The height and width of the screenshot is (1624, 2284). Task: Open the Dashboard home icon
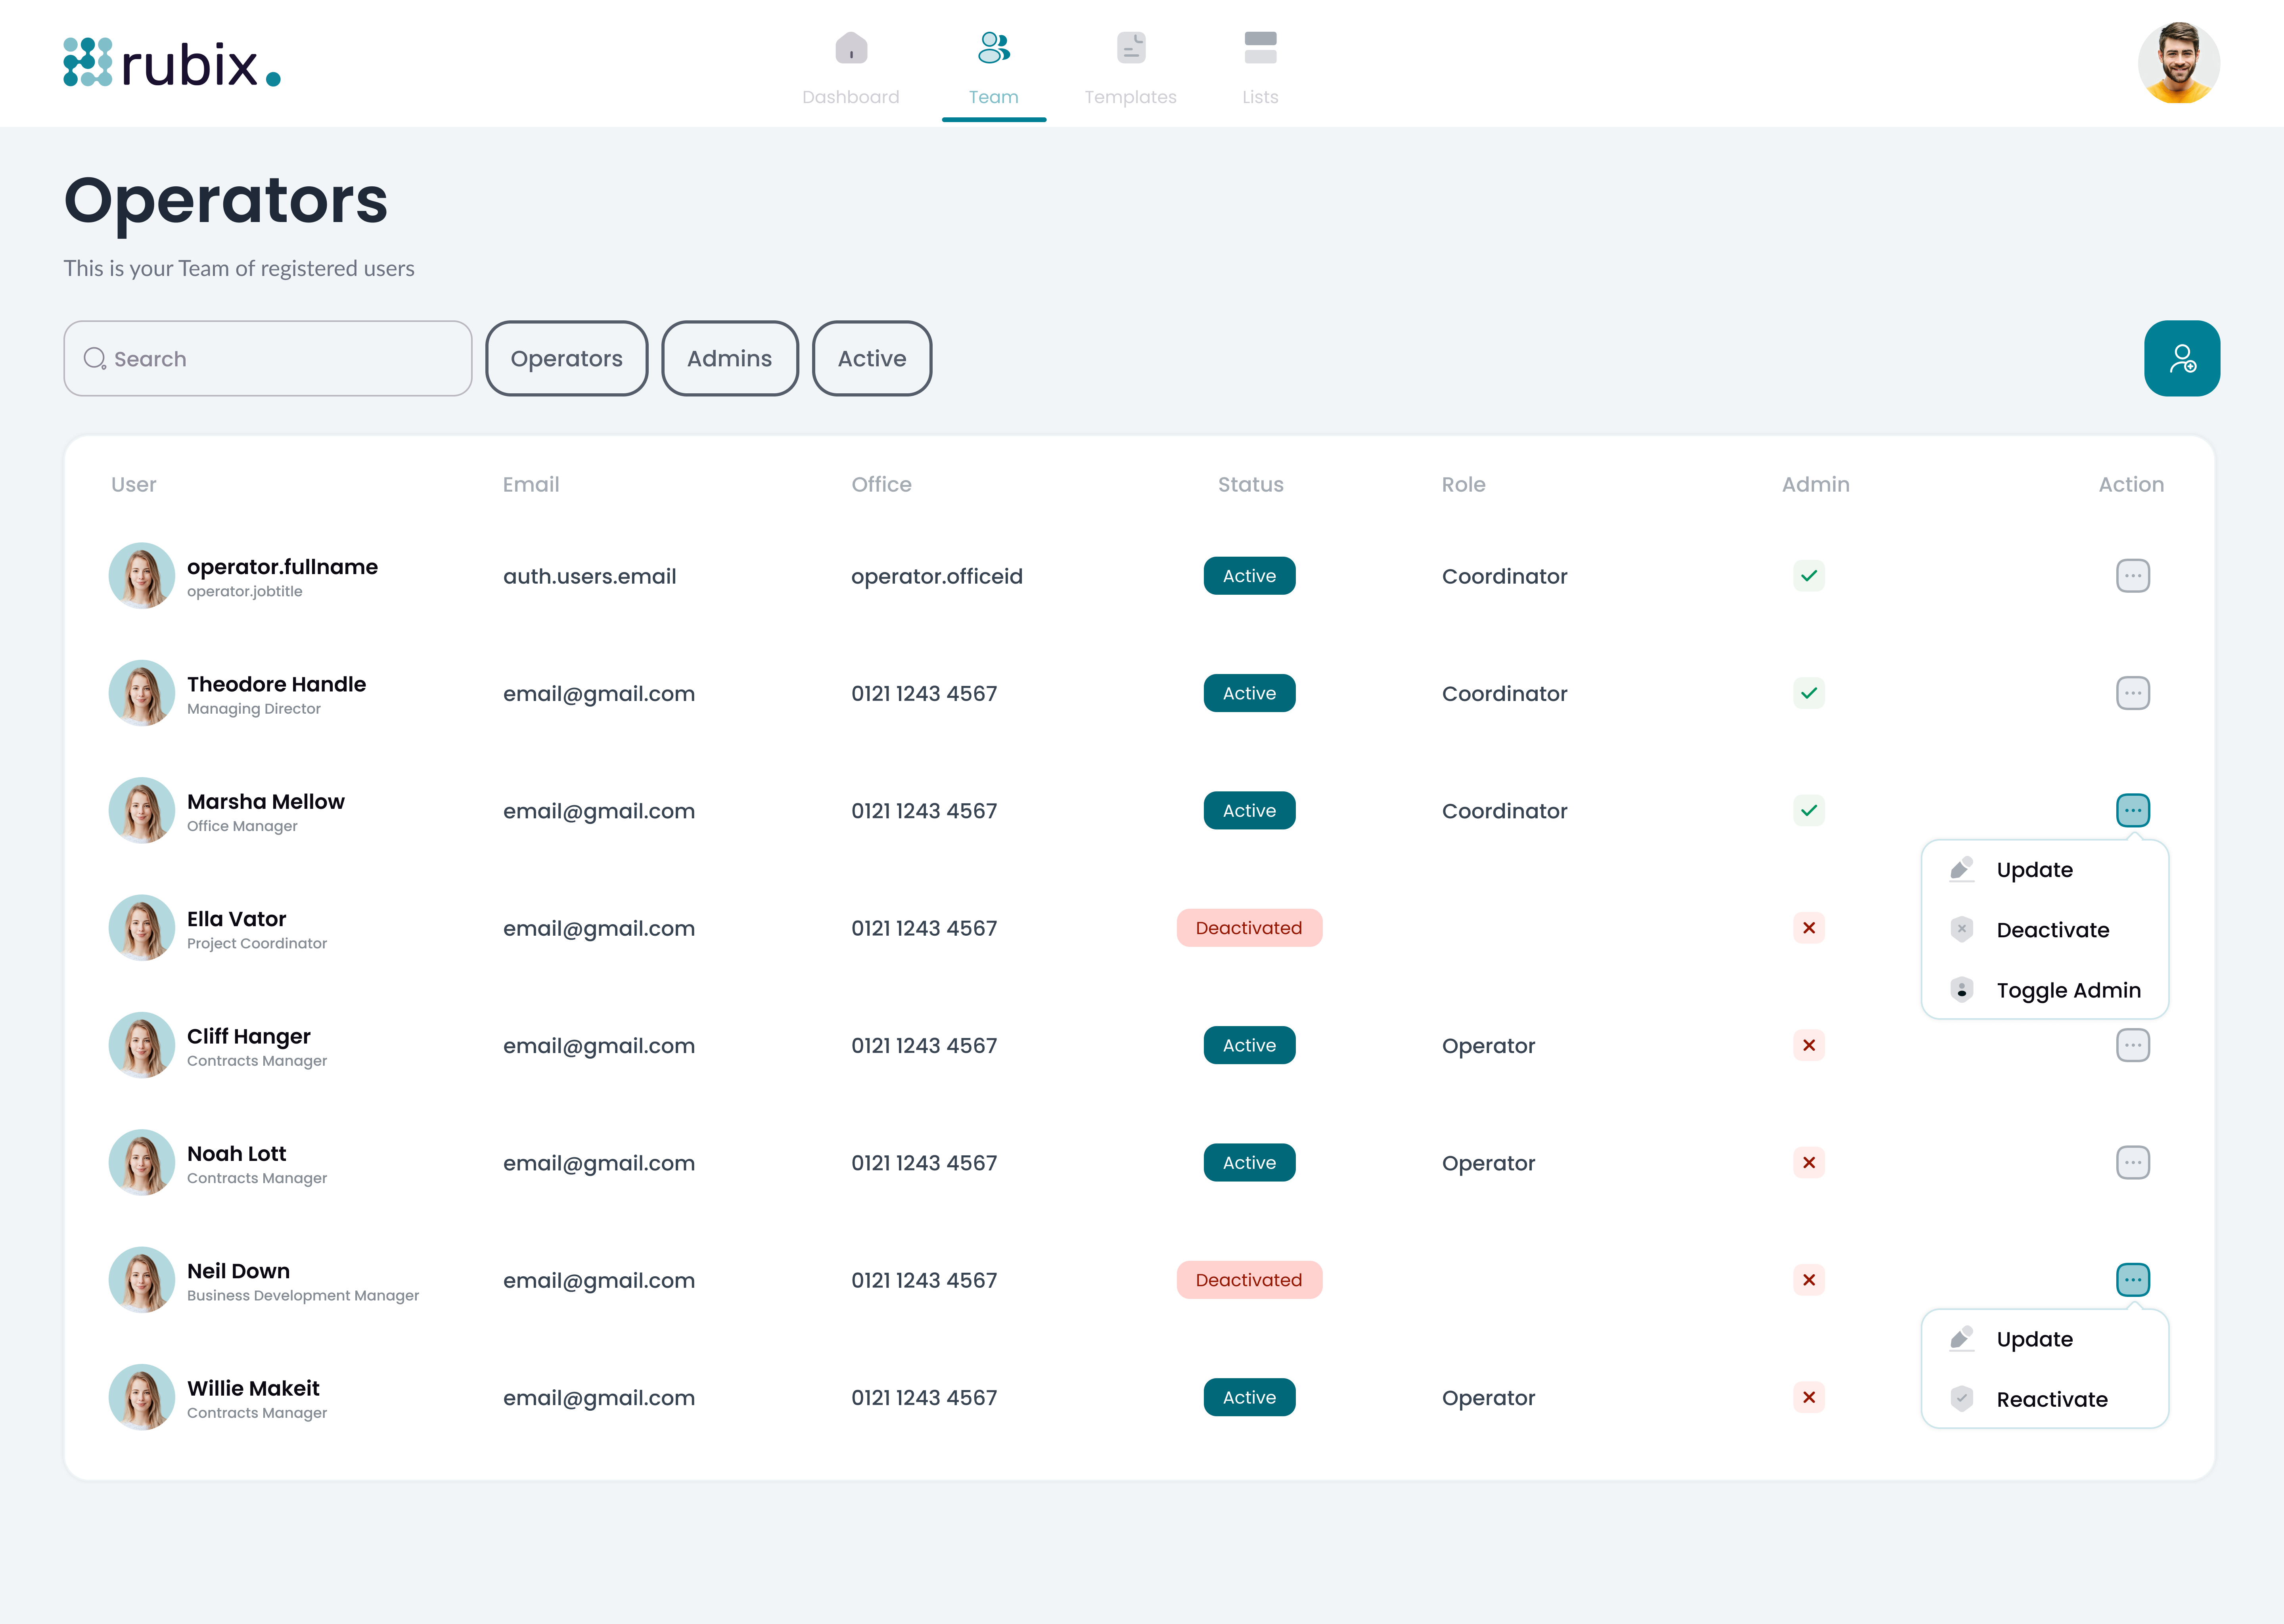(850, 48)
